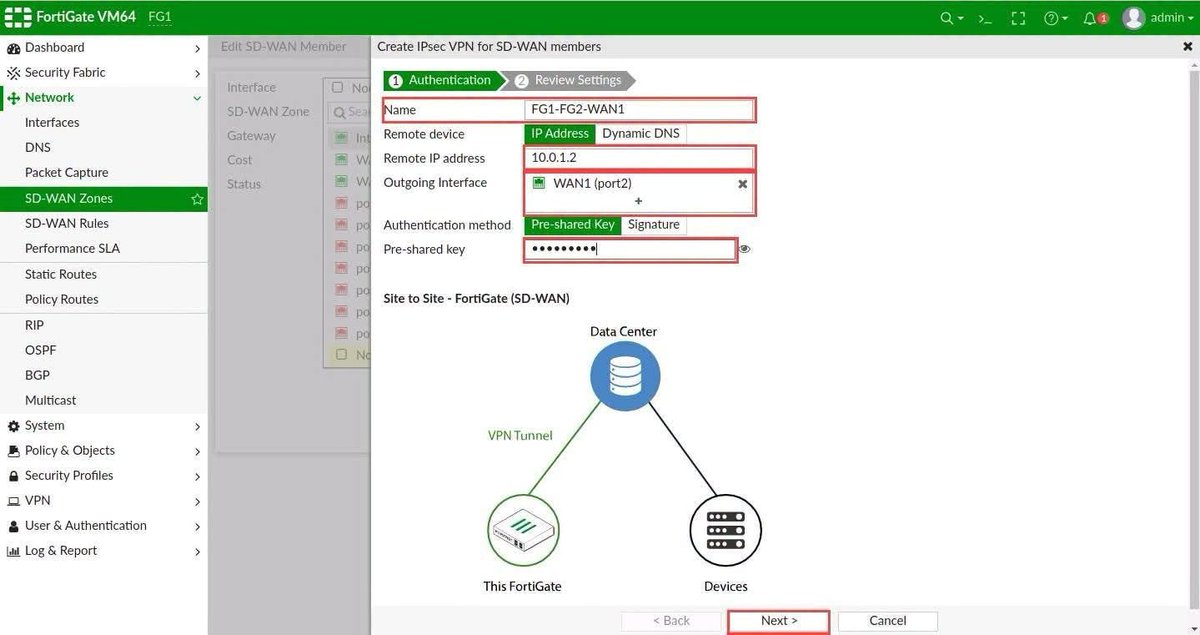
Task: Expand the Dashboard menu
Action: click(x=197, y=48)
